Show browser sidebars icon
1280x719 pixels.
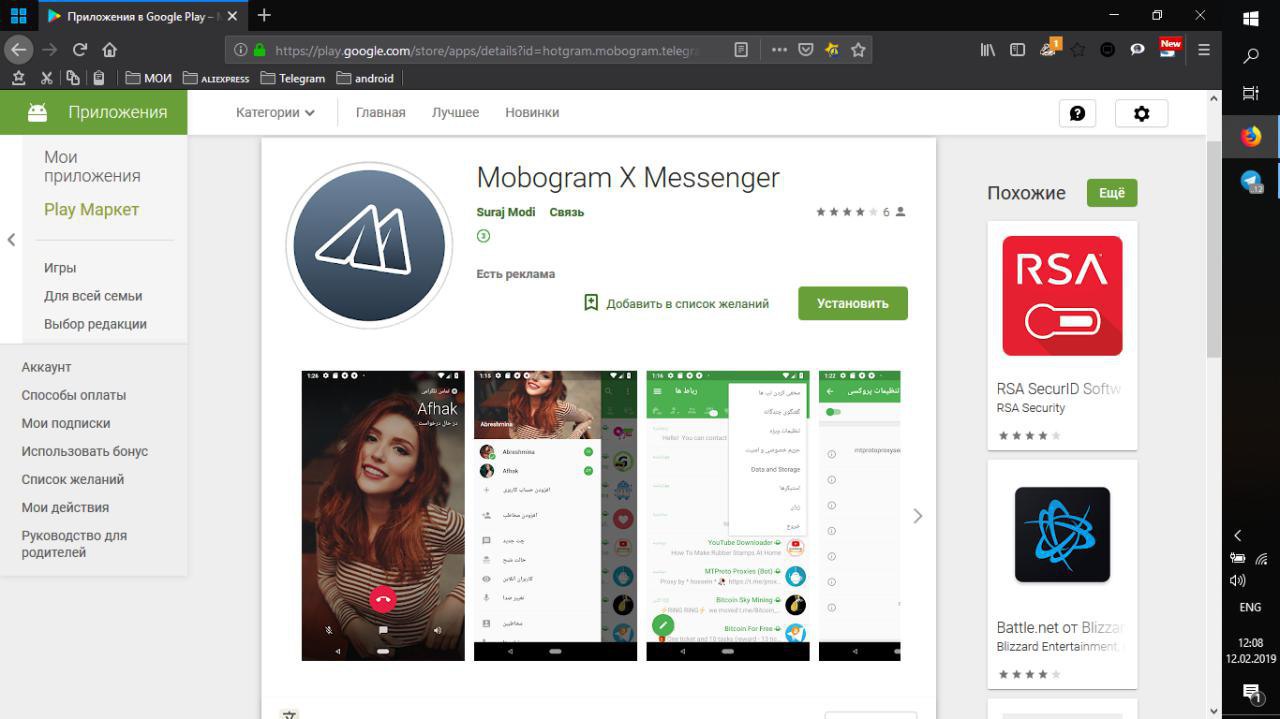(1017, 50)
